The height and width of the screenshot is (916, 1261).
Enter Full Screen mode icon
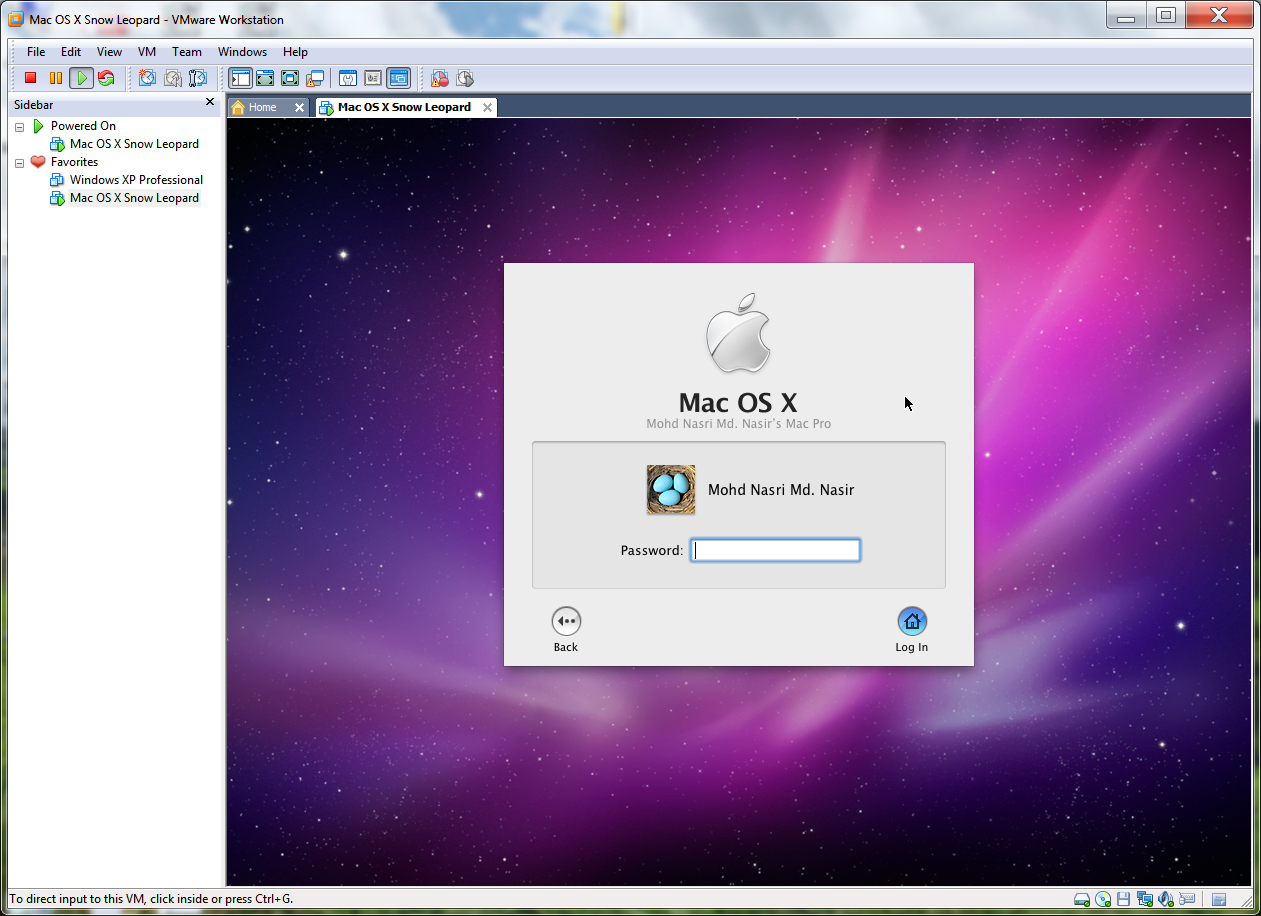(290, 78)
